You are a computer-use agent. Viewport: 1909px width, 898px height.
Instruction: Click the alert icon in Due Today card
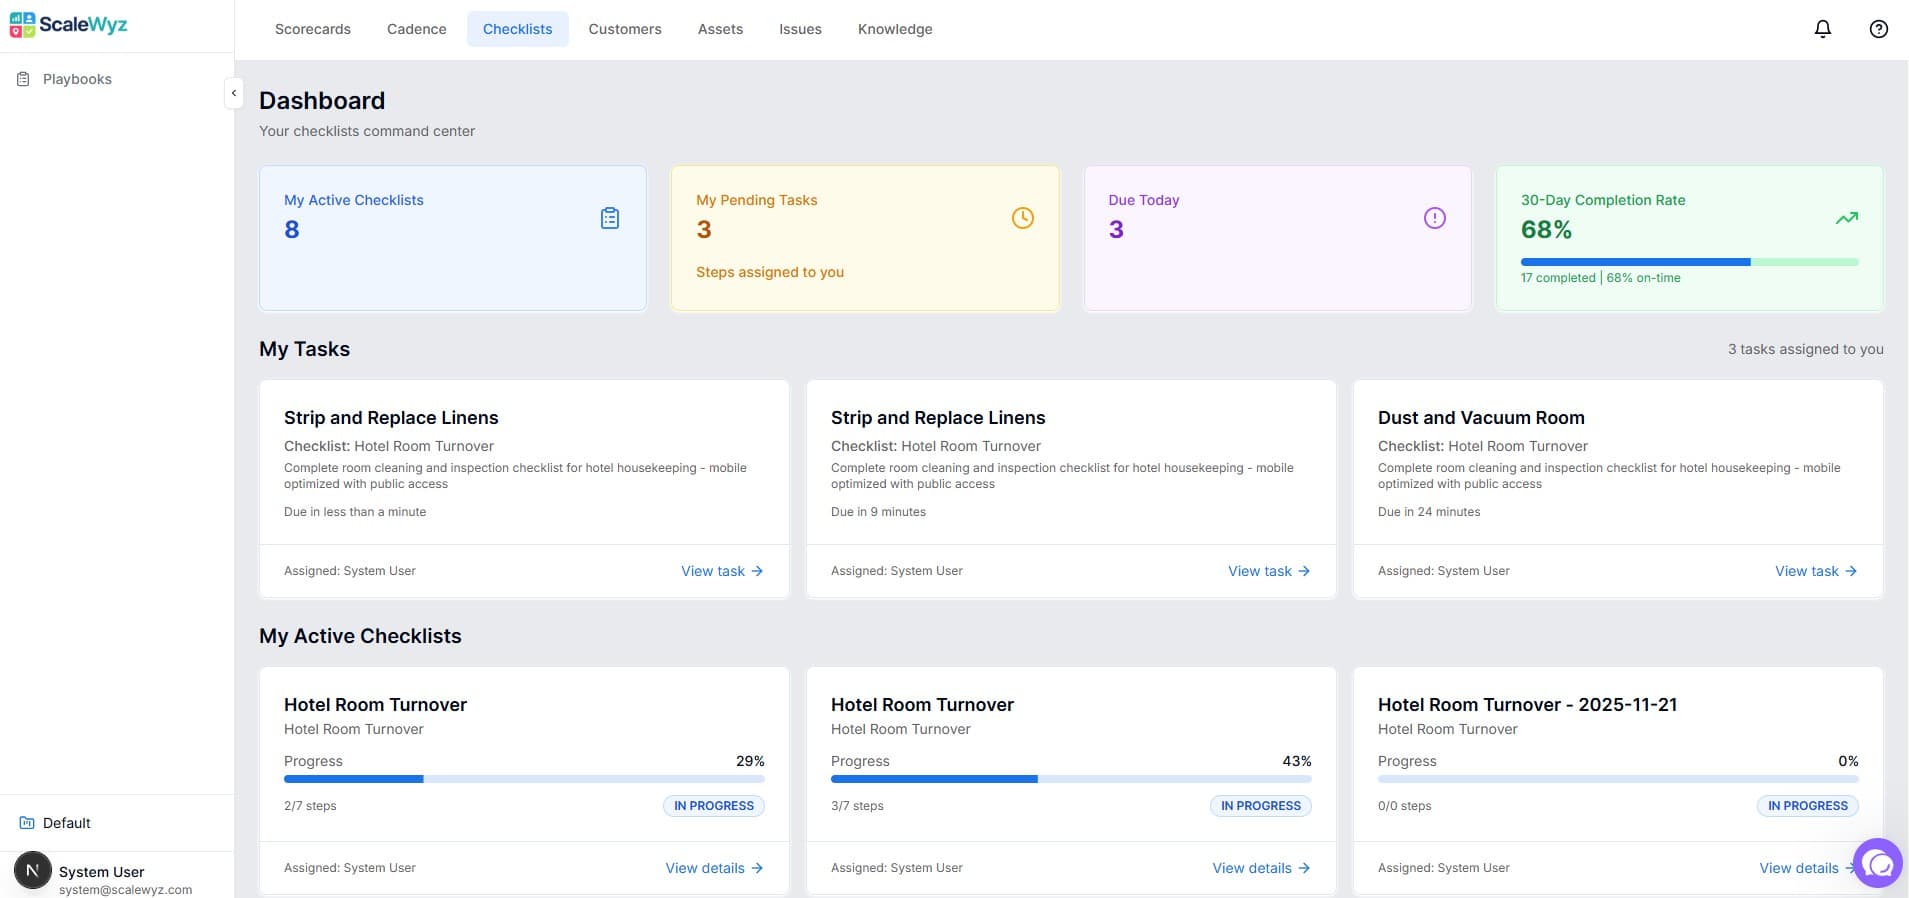point(1435,218)
